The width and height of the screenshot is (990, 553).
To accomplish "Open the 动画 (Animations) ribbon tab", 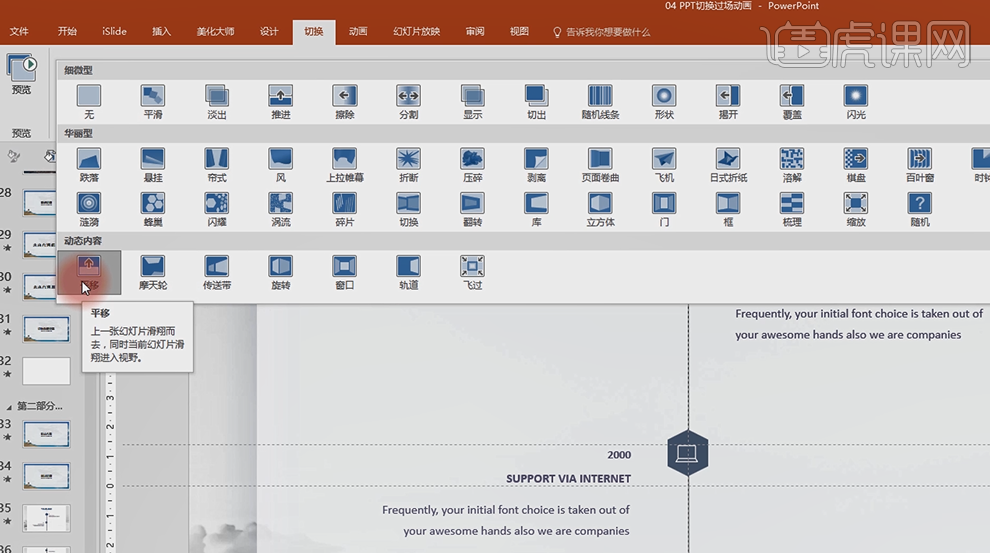I will (358, 32).
